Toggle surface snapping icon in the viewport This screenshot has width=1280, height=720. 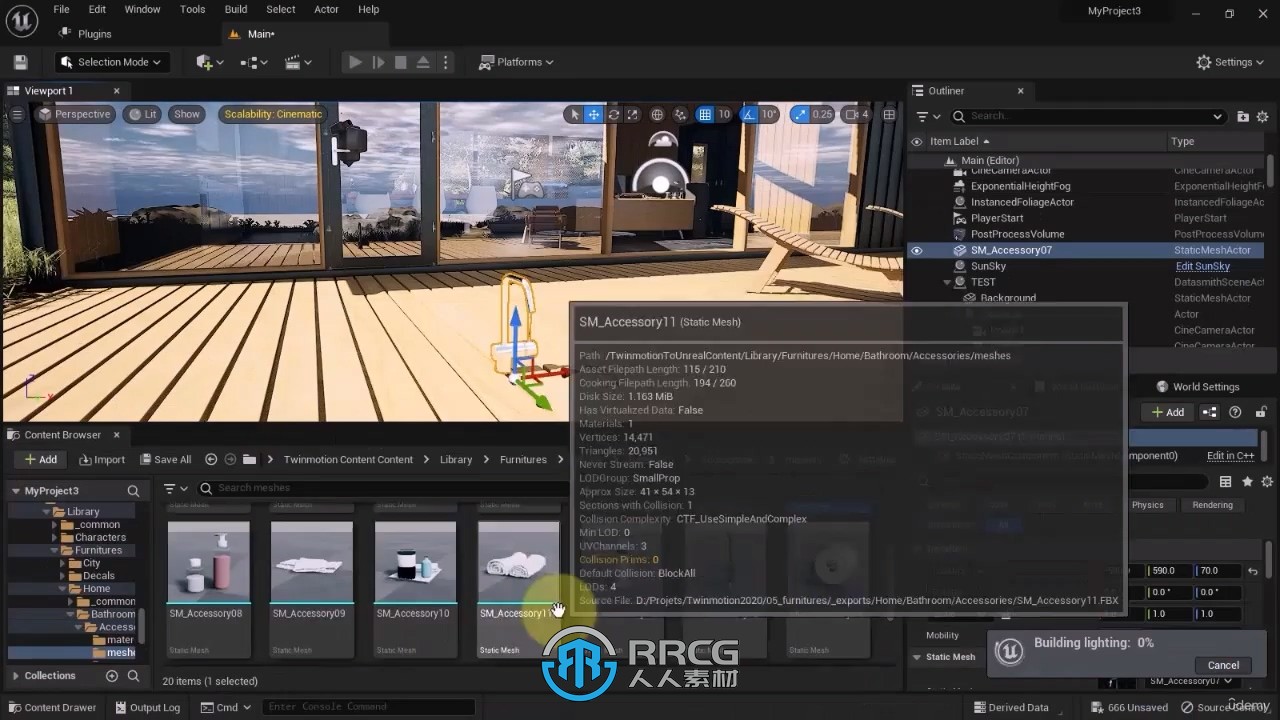[x=681, y=114]
